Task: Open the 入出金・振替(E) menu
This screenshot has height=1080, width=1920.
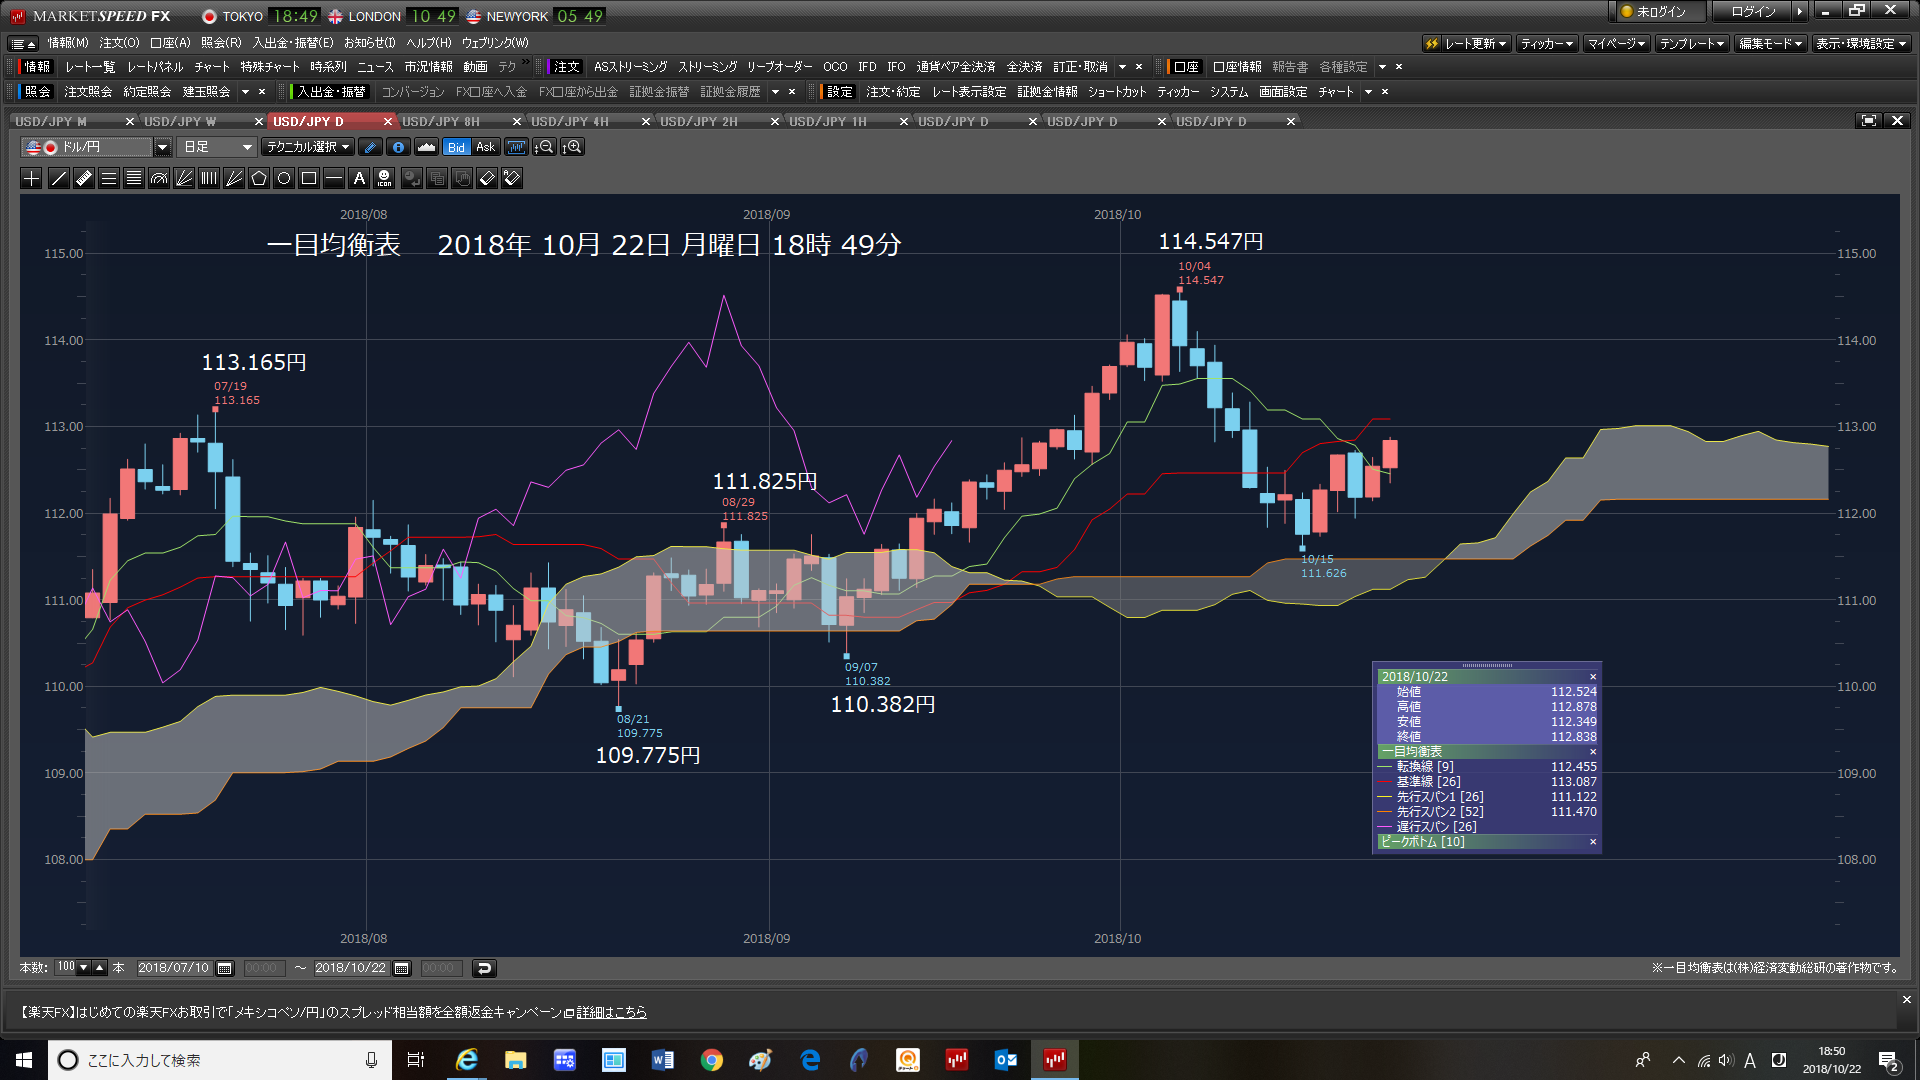Action: coord(292,43)
